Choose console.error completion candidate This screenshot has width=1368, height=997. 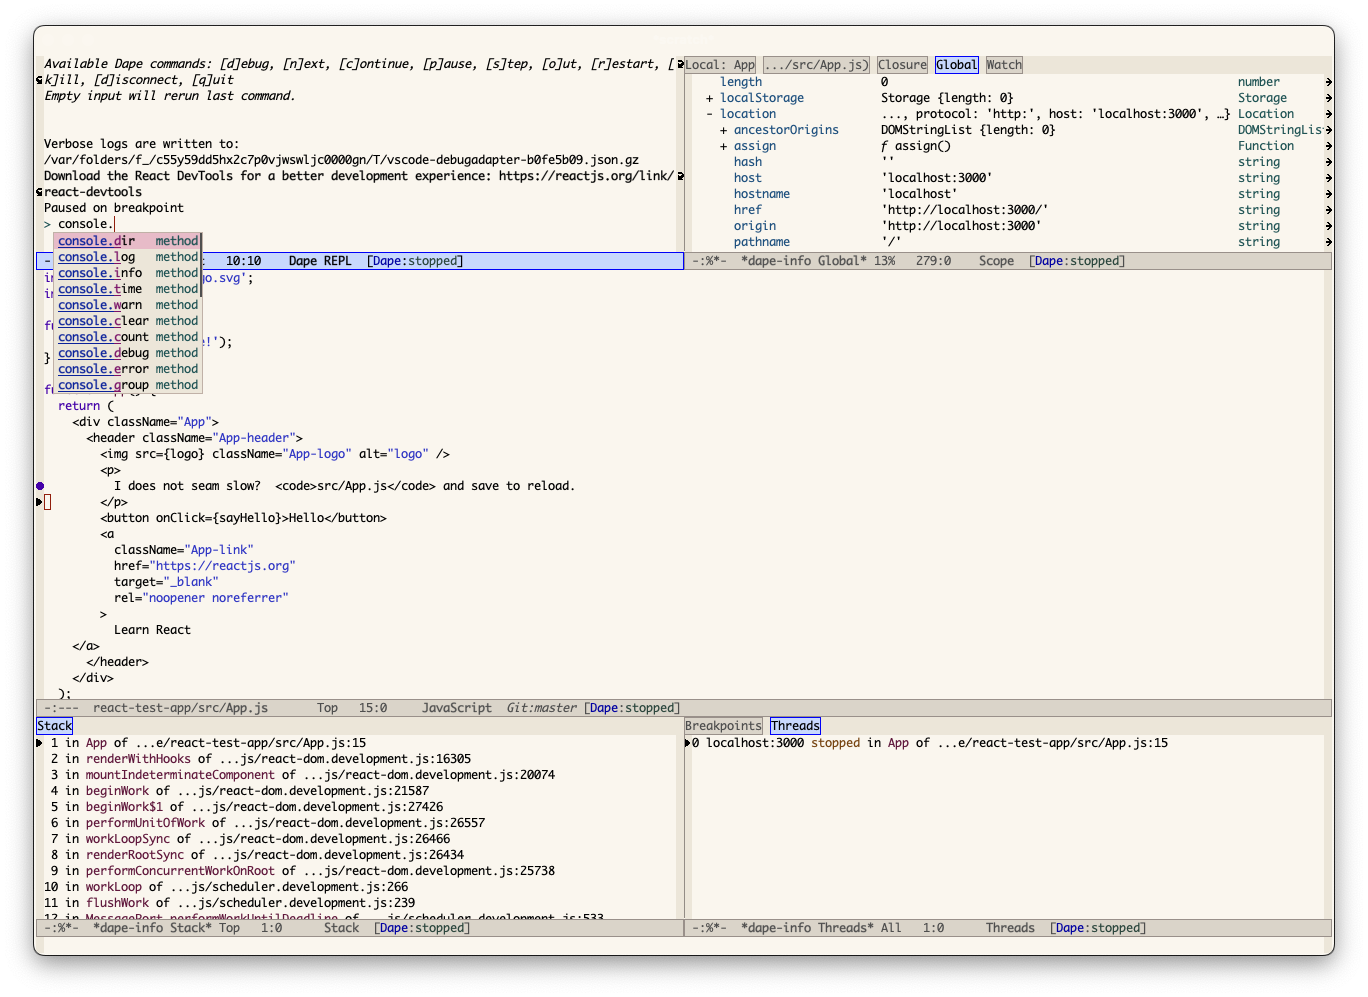point(128,369)
